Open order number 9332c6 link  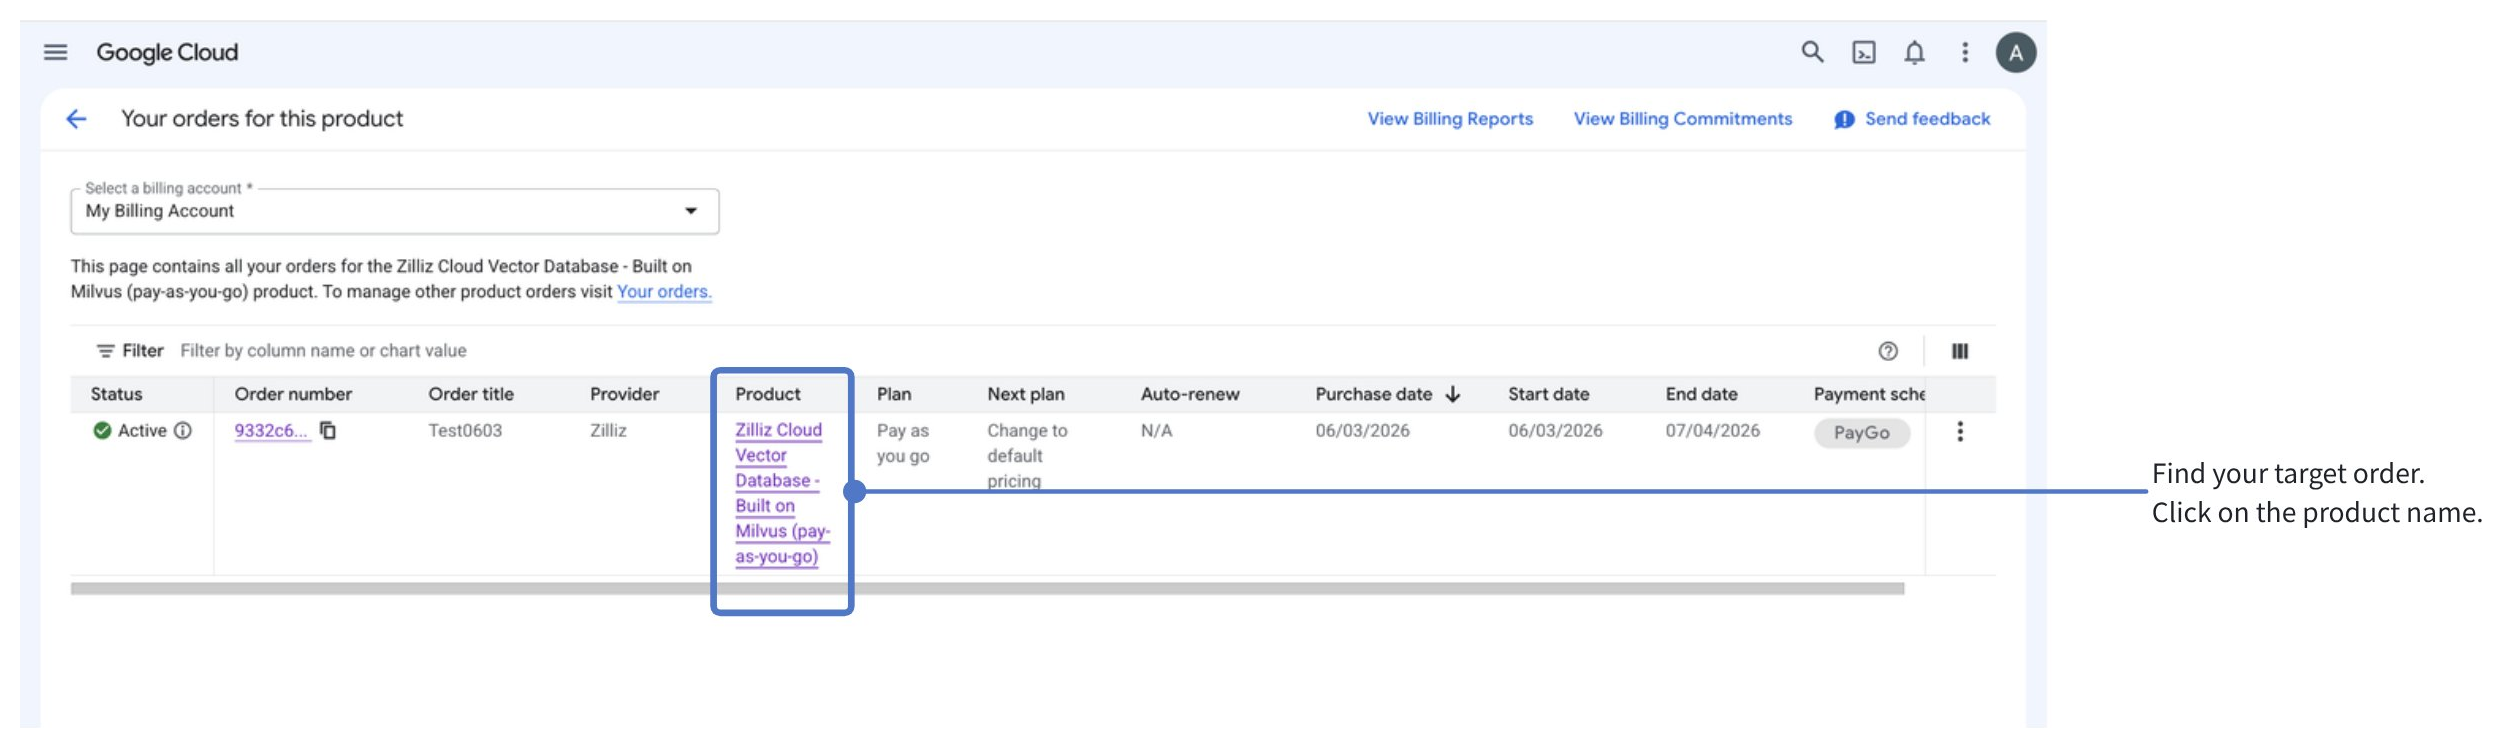(x=271, y=431)
